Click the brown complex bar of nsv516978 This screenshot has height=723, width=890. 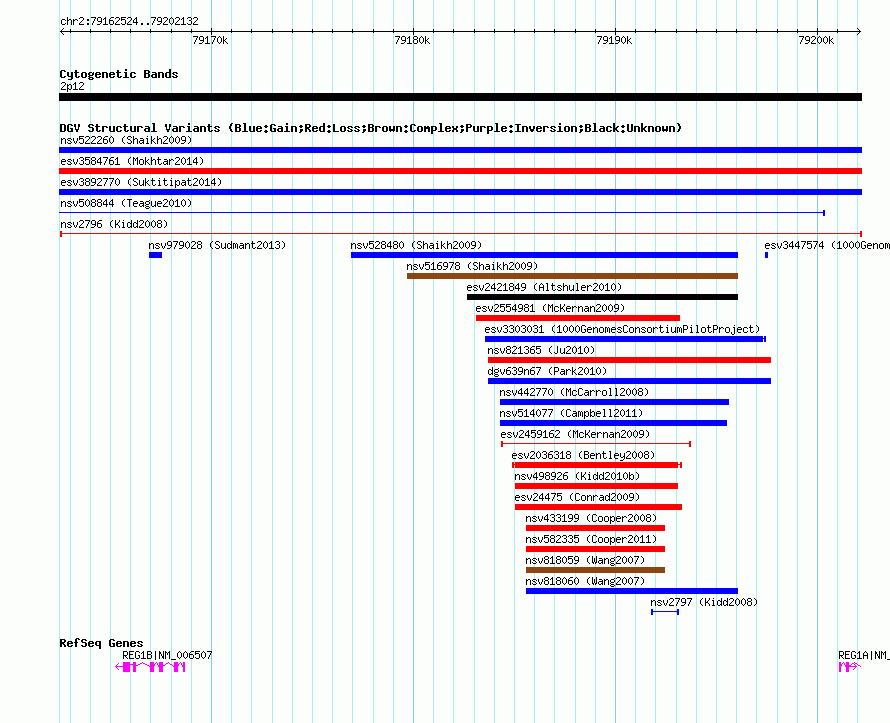[572, 276]
